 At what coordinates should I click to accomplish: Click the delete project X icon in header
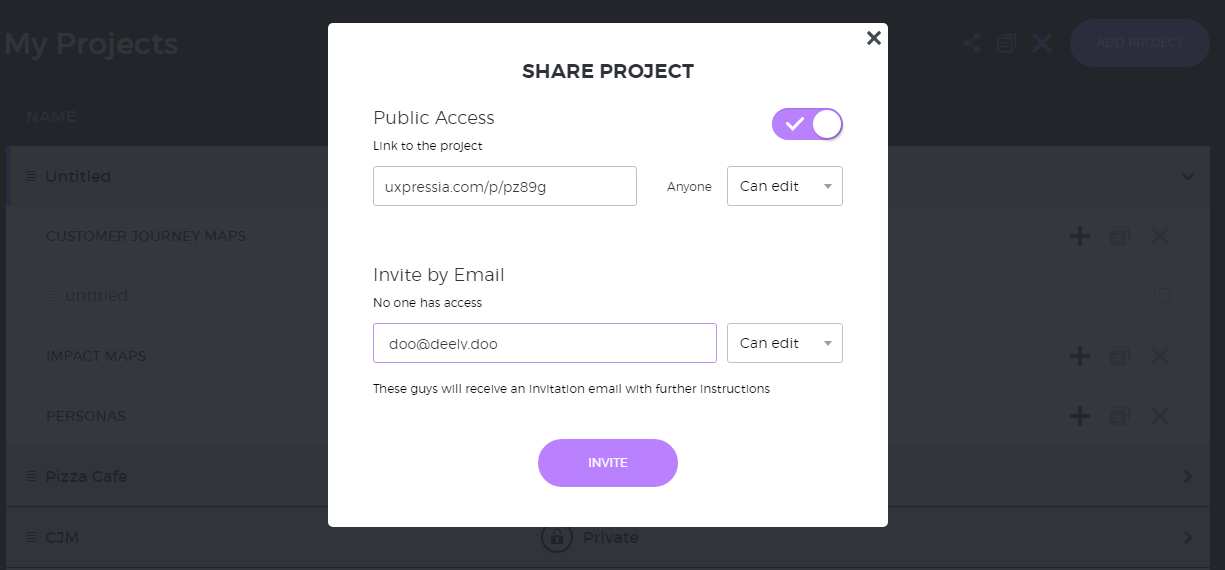pyautogui.click(x=1042, y=43)
